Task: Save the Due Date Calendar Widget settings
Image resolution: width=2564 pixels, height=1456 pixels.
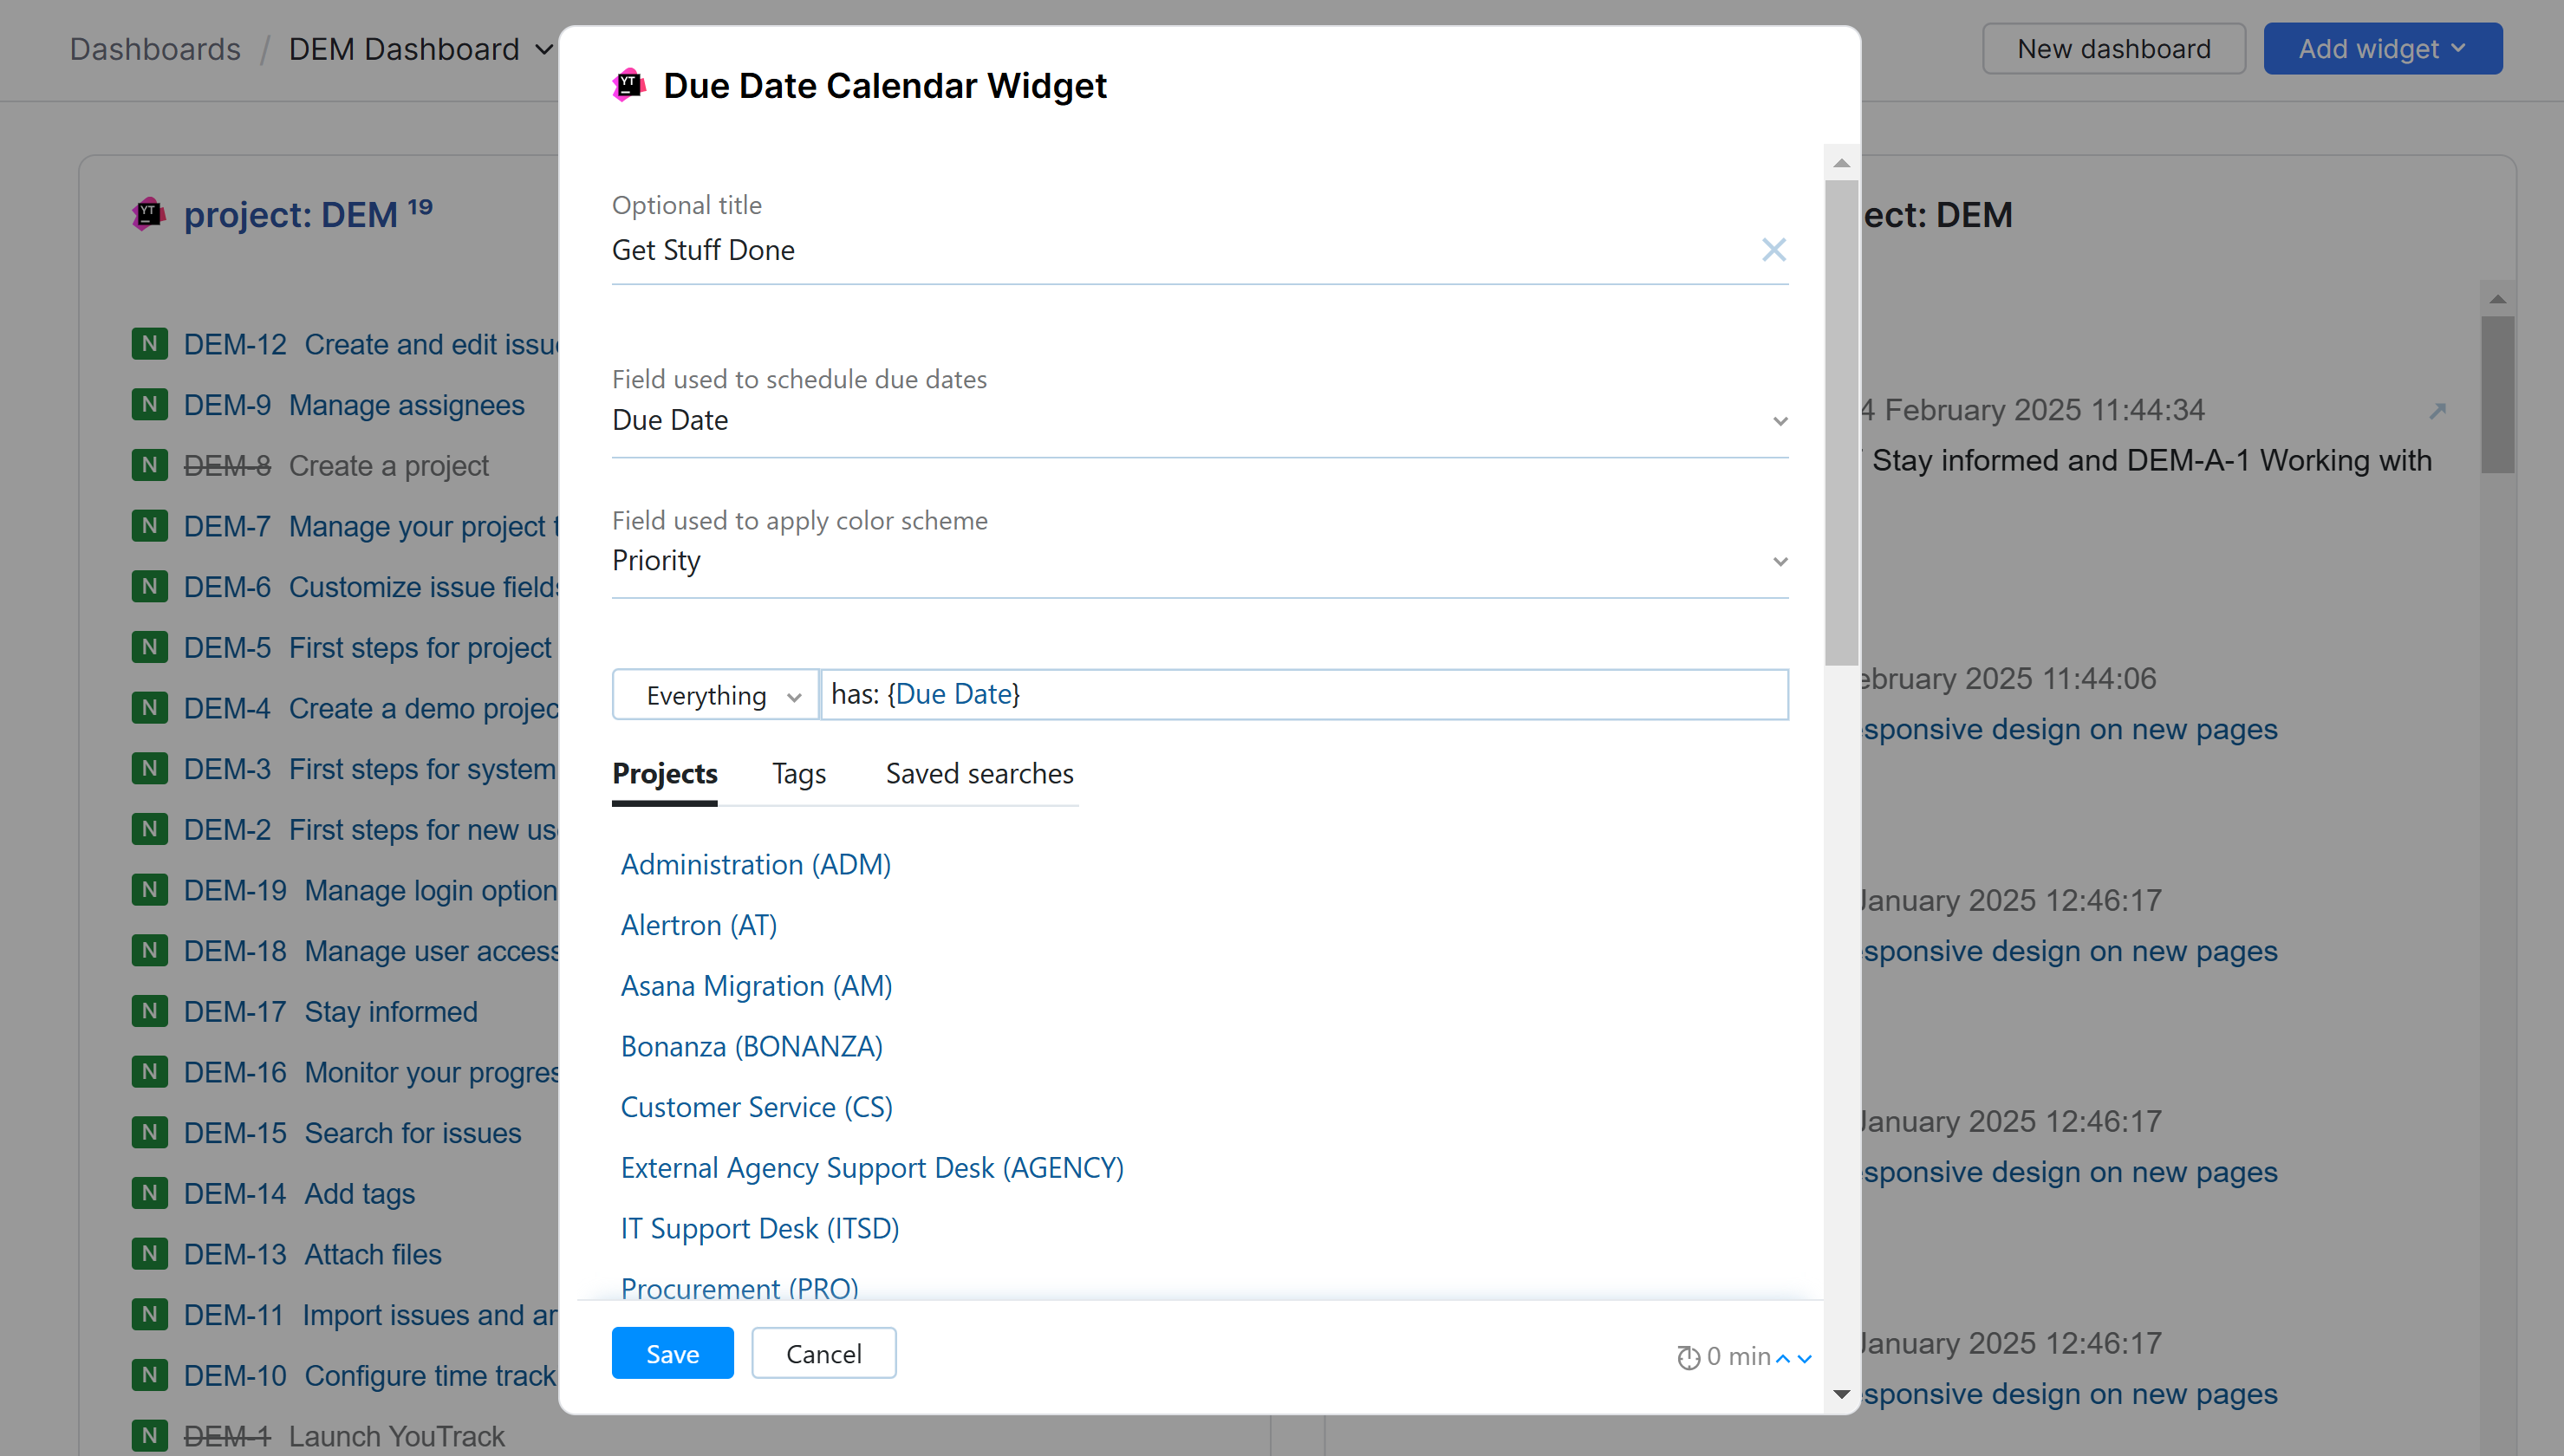Action: (671, 1352)
